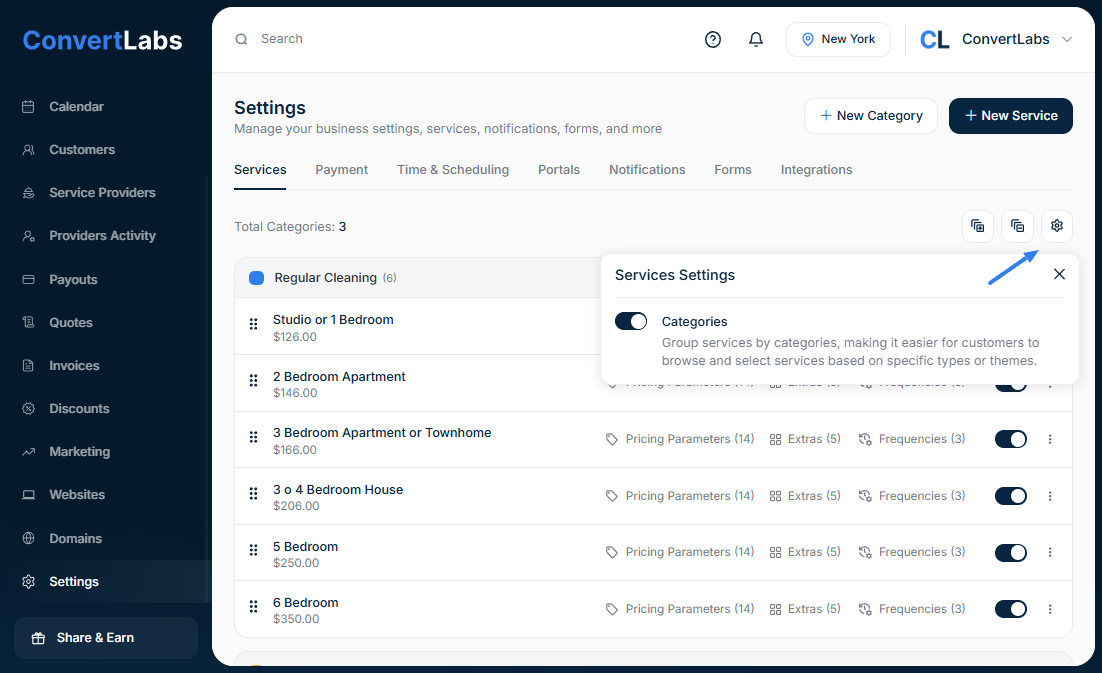Screen dimensions: 1102x673
Task: Switch to the Time & Scheduling tab
Action: coord(452,170)
